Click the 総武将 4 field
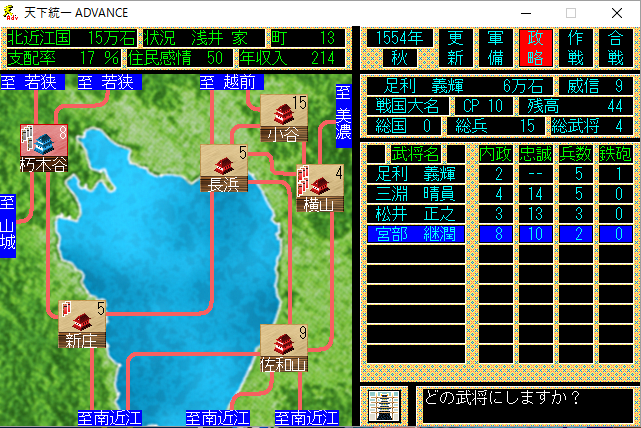Screen dimensions: 641x428 pos(592,126)
